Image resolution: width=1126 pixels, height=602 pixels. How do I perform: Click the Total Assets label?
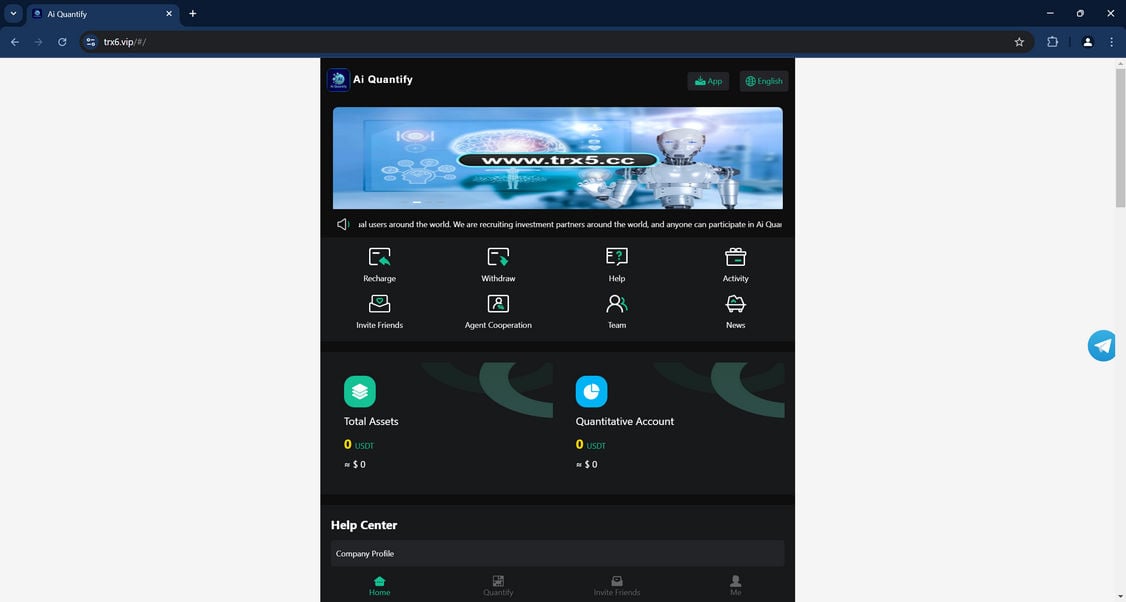coord(371,421)
